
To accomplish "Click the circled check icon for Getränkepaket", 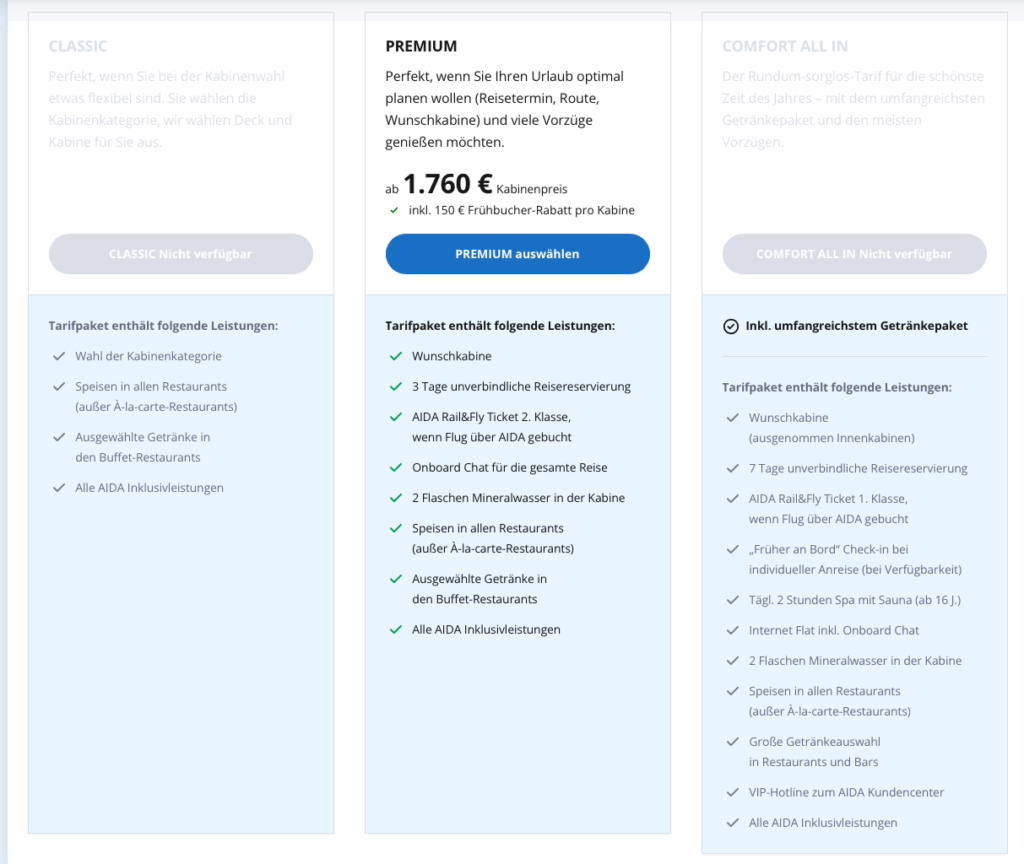I will click(731, 326).
